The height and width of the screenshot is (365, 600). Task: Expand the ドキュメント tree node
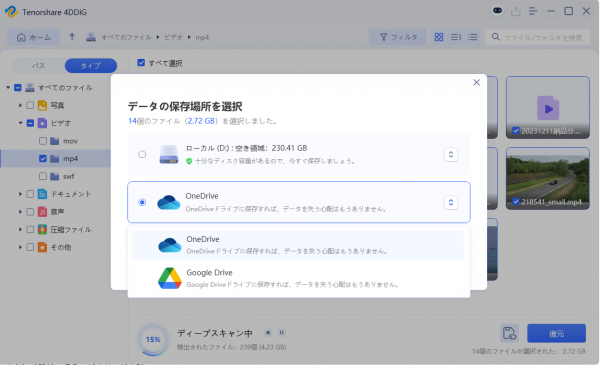click(x=20, y=194)
